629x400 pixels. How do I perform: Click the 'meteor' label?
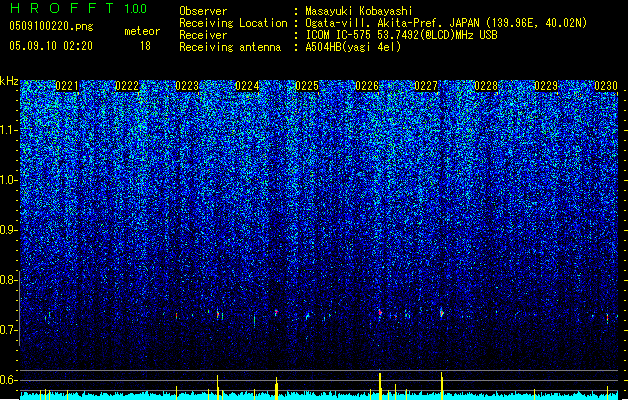click(142, 31)
